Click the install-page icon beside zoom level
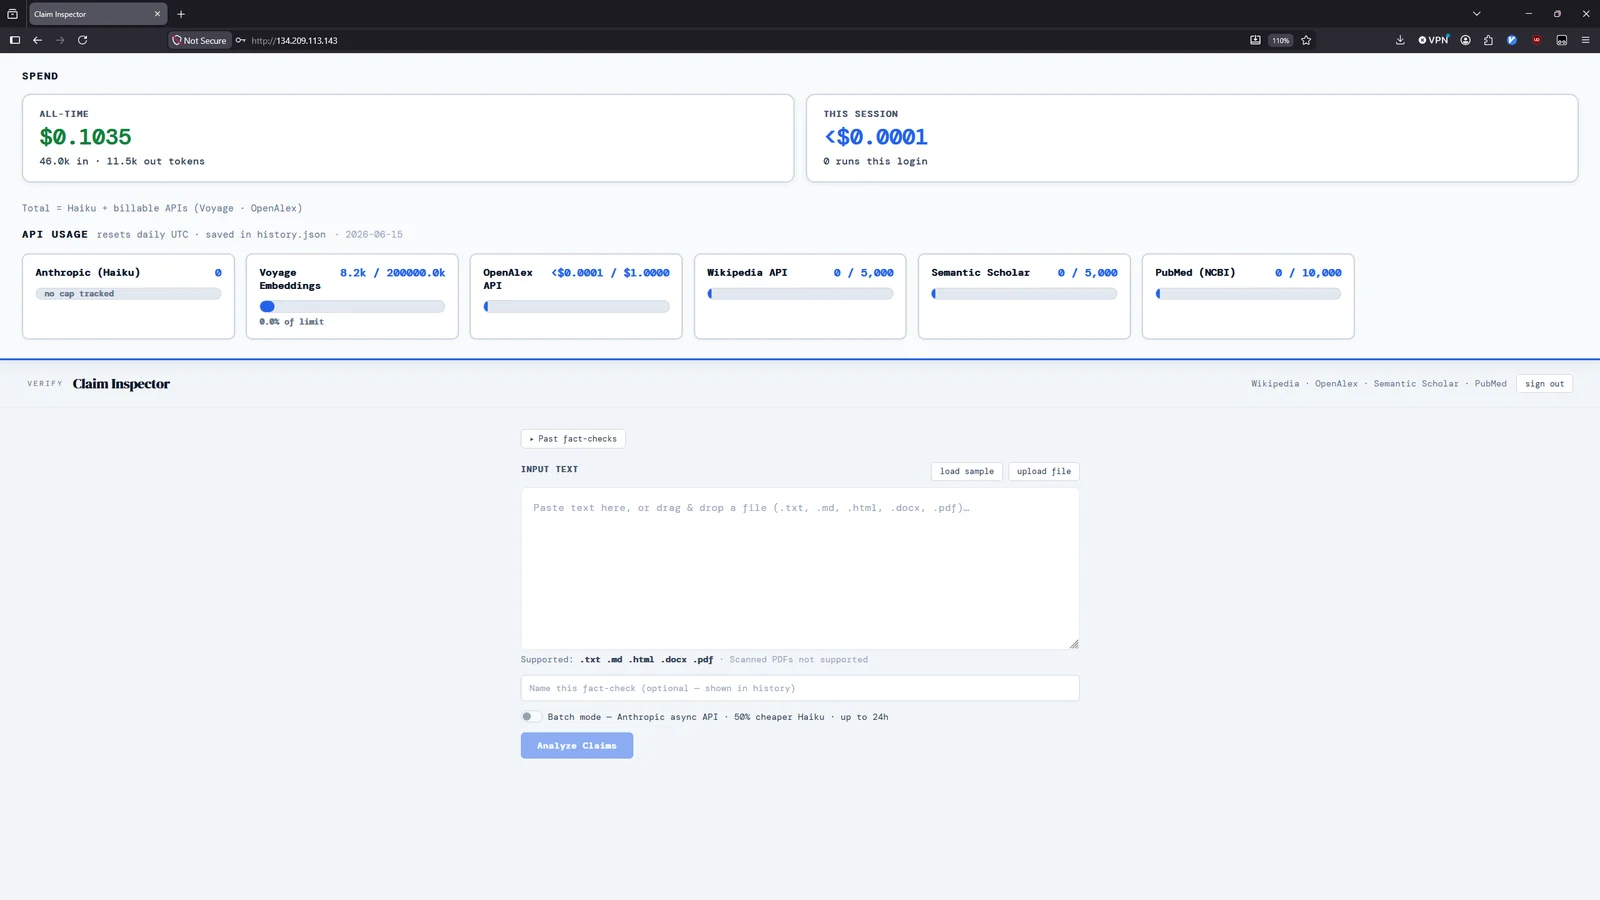Viewport: 1600px width, 900px height. 1255,40
